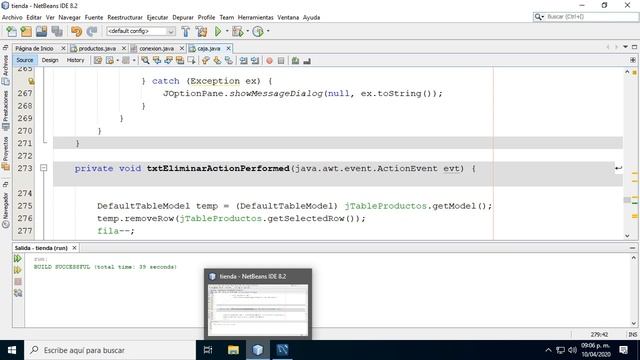640x360 pixels.
Task: Open the Depurar menu
Action: click(183, 17)
